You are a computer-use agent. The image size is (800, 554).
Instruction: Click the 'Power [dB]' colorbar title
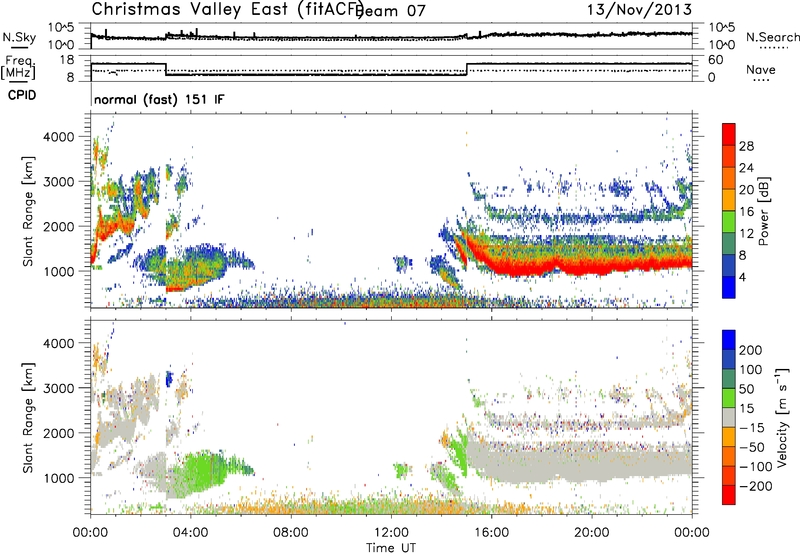(x=764, y=211)
